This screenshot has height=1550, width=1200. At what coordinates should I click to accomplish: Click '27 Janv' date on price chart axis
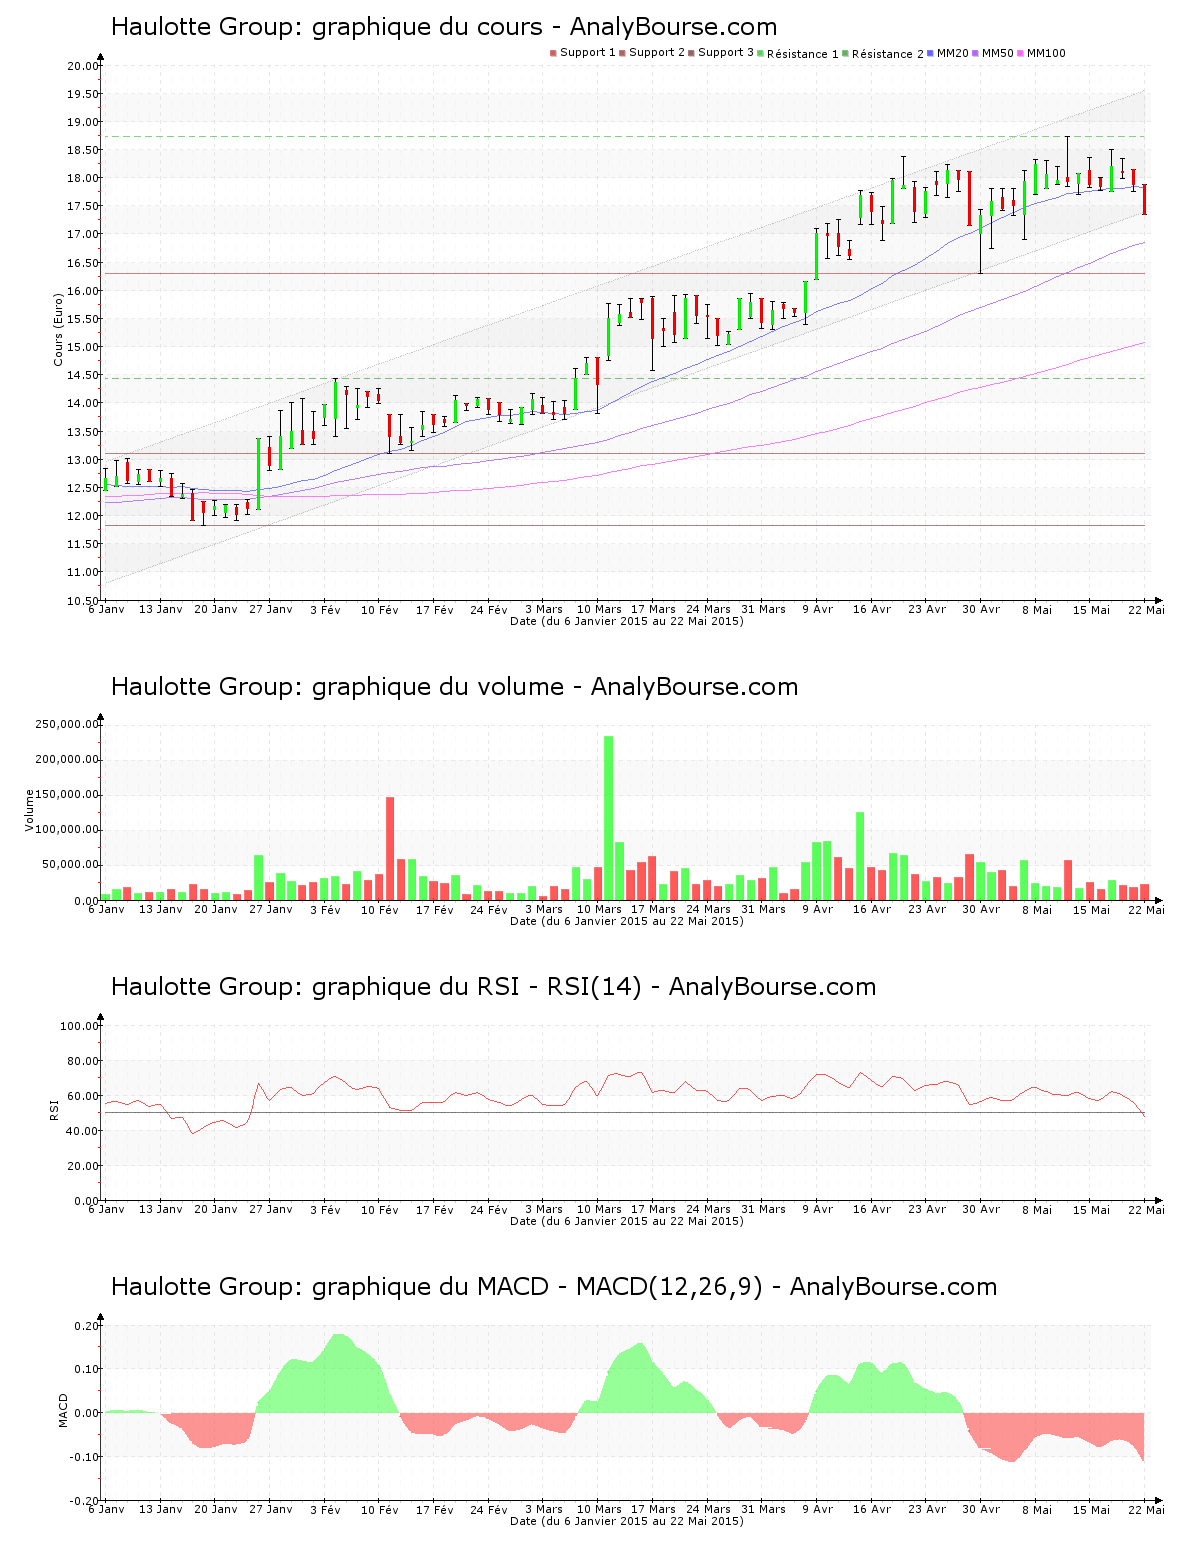[x=271, y=609]
